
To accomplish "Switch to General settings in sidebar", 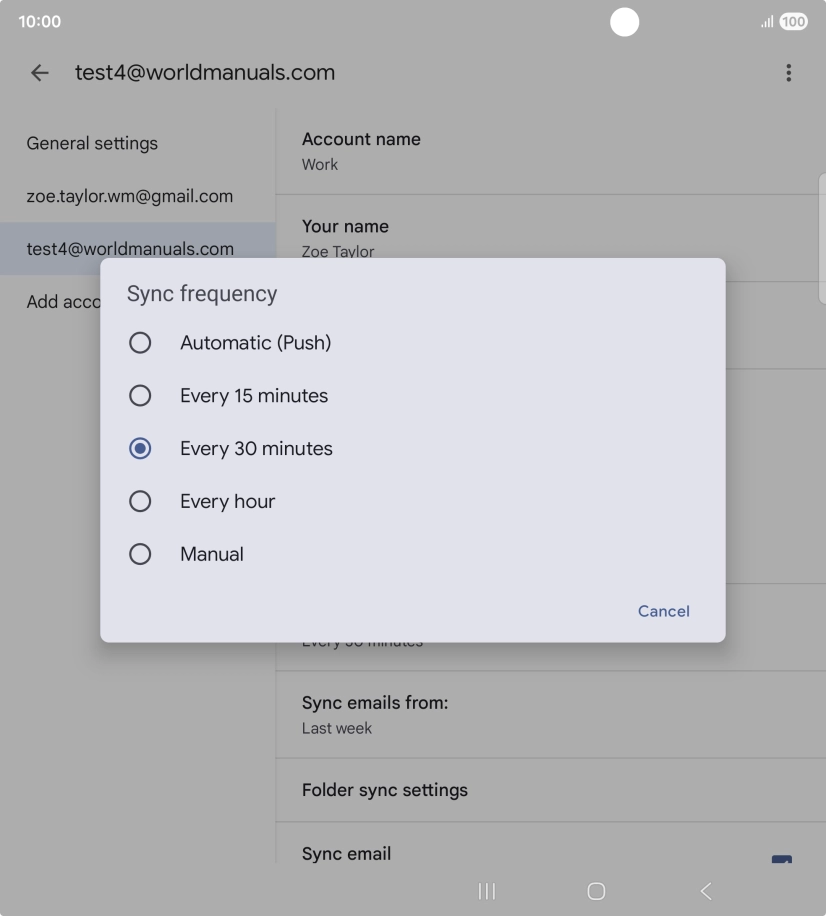I will pos(92,143).
